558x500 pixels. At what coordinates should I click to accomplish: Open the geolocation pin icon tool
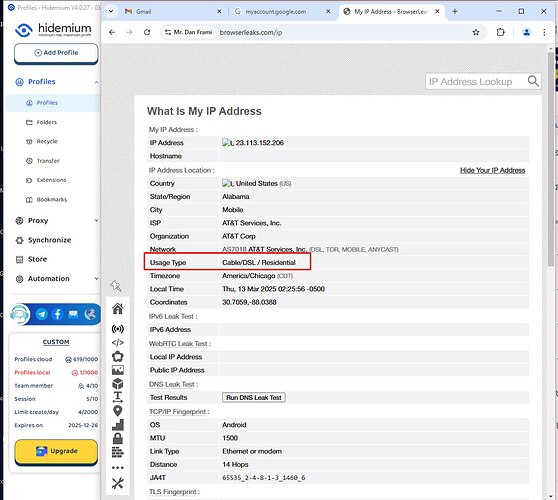coord(117,411)
